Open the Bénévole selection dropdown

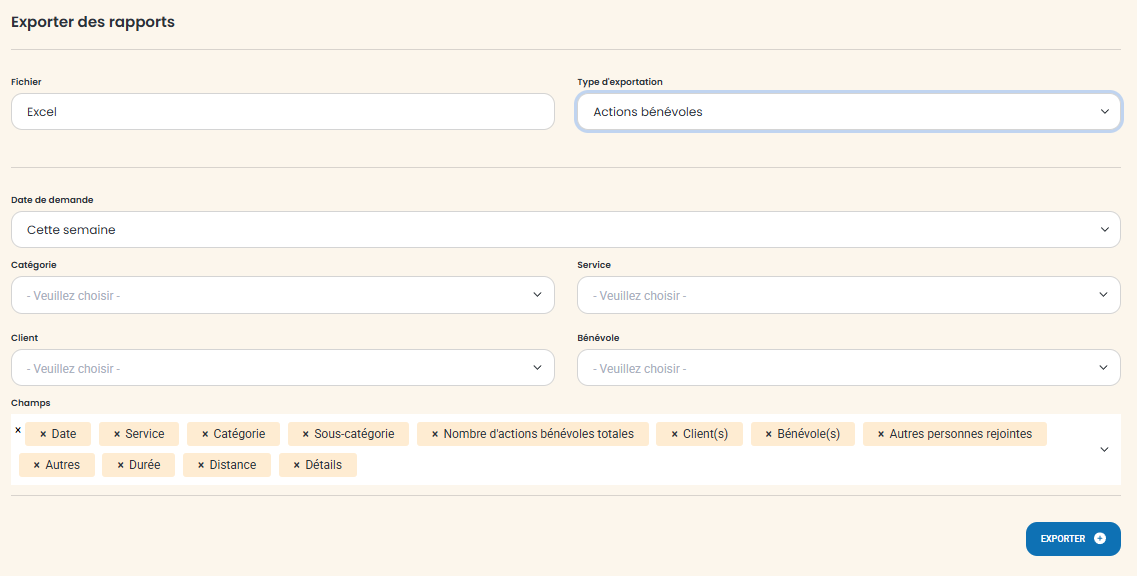848,368
